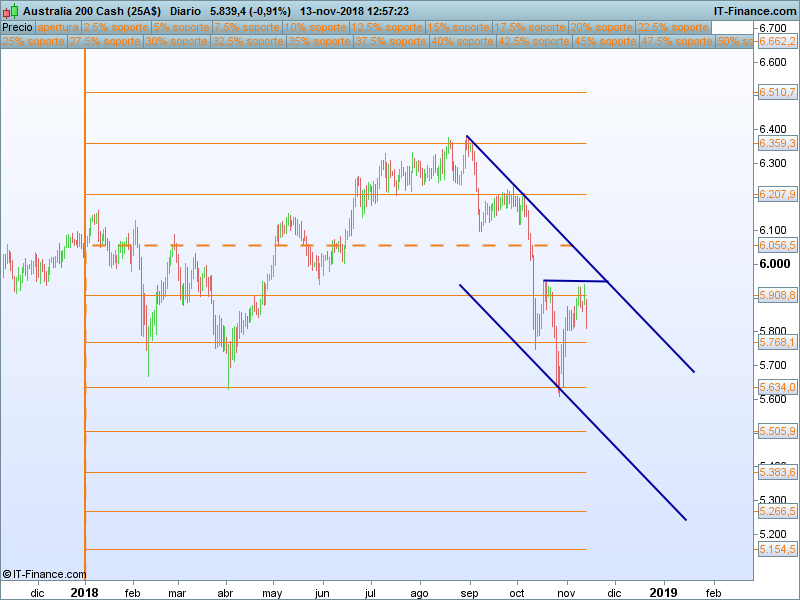Click the nov month label on the time axis
The image size is (800, 600).
tap(566, 593)
